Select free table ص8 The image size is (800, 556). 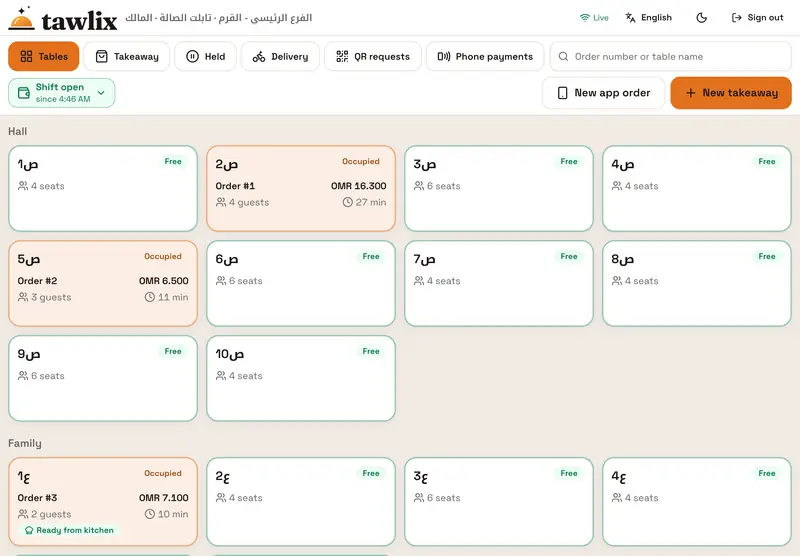pos(697,284)
